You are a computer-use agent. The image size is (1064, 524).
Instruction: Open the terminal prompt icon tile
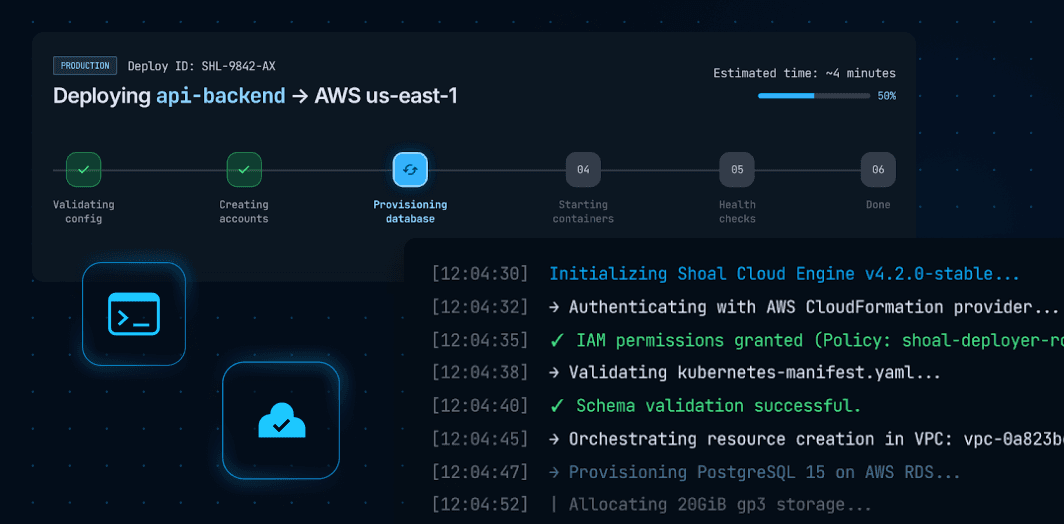[x=134, y=314]
